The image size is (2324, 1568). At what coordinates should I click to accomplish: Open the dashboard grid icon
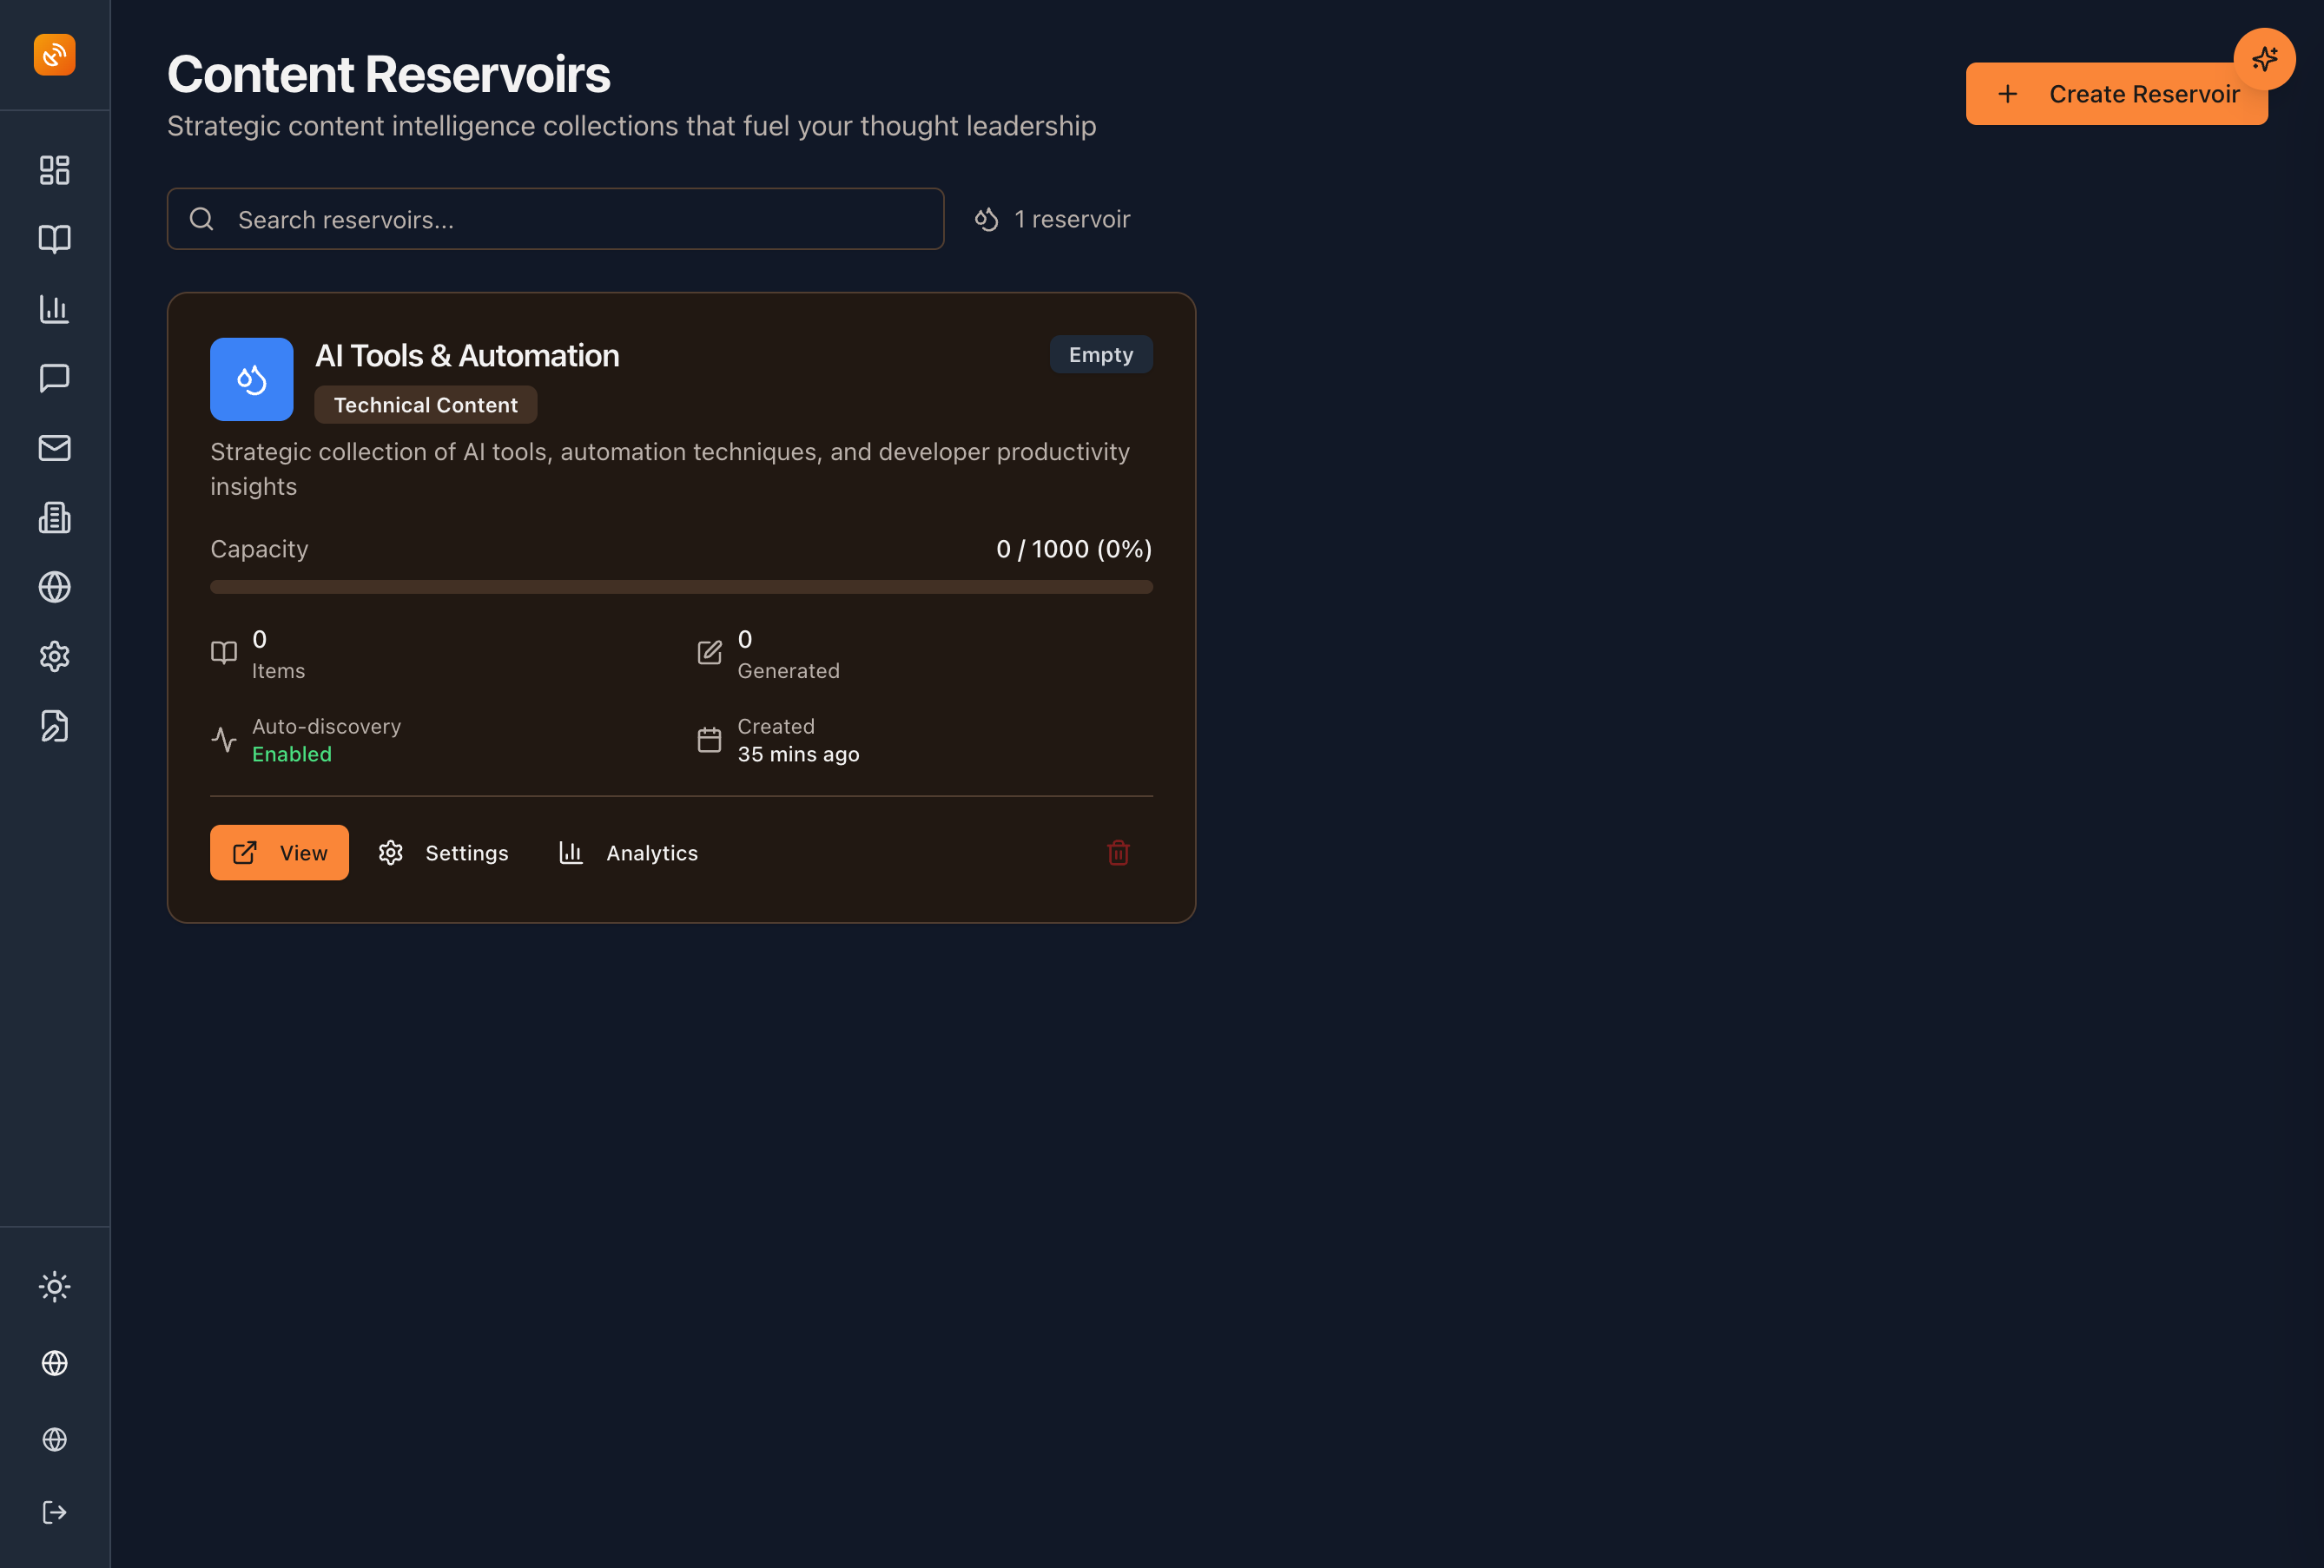pos(54,170)
